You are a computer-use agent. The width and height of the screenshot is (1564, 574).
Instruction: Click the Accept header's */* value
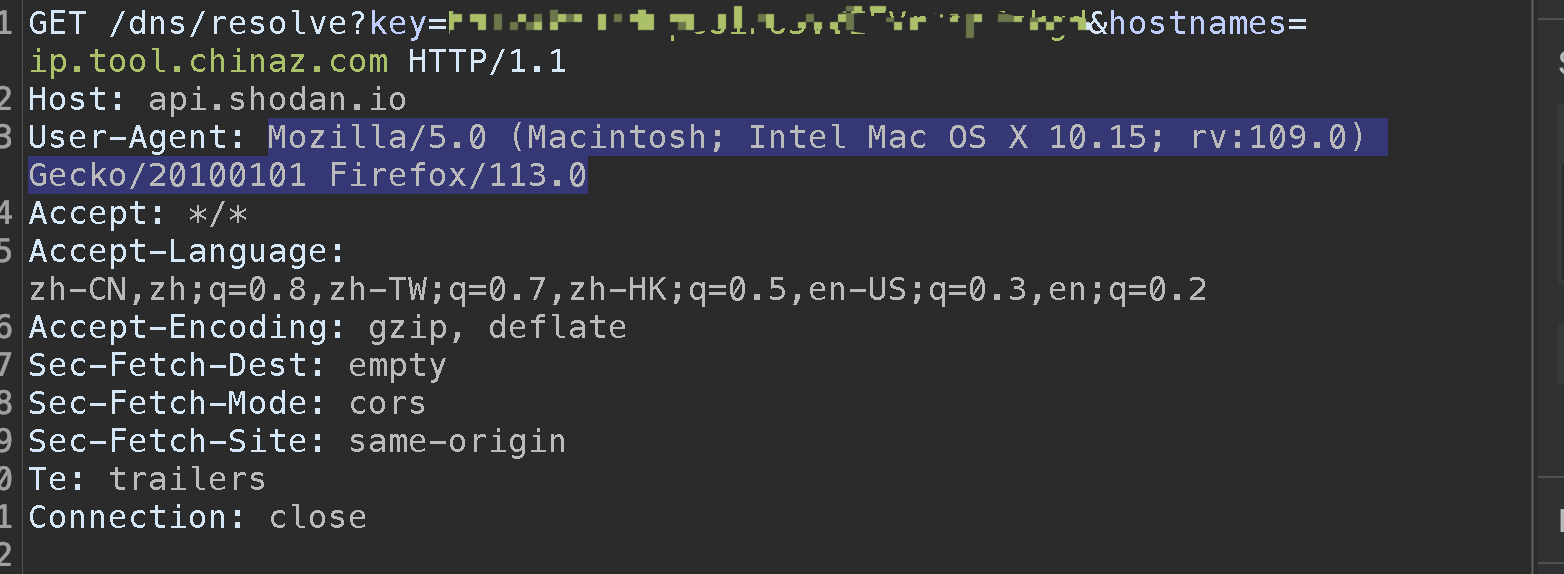tap(217, 213)
